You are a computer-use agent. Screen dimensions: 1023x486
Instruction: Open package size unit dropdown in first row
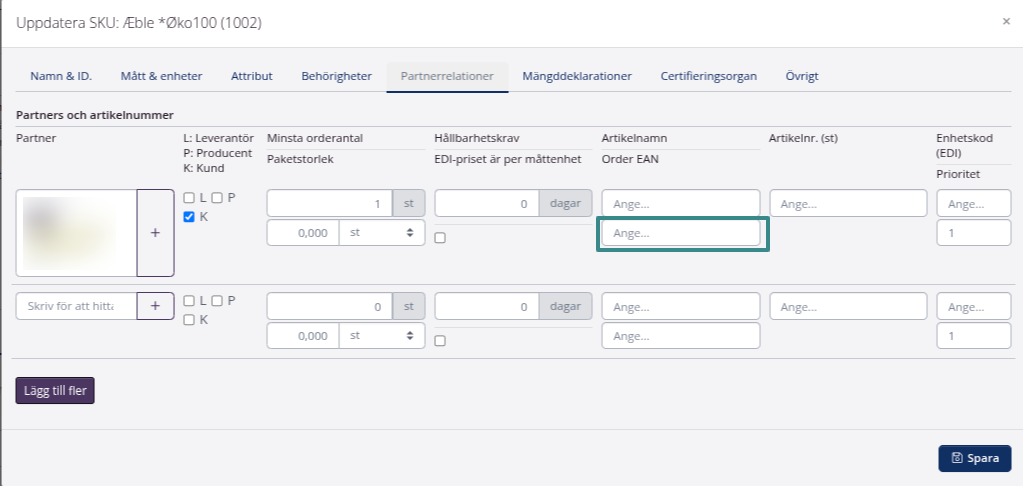point(381,233)
